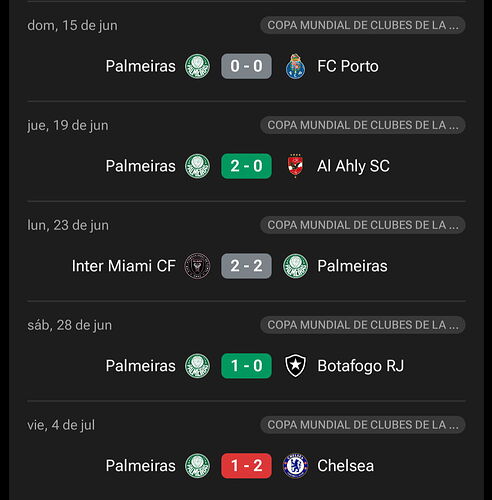The width and height of the screenshot is (492, 500).
Task: Click the Botafogo RJ crest icon
Action: 295,366
